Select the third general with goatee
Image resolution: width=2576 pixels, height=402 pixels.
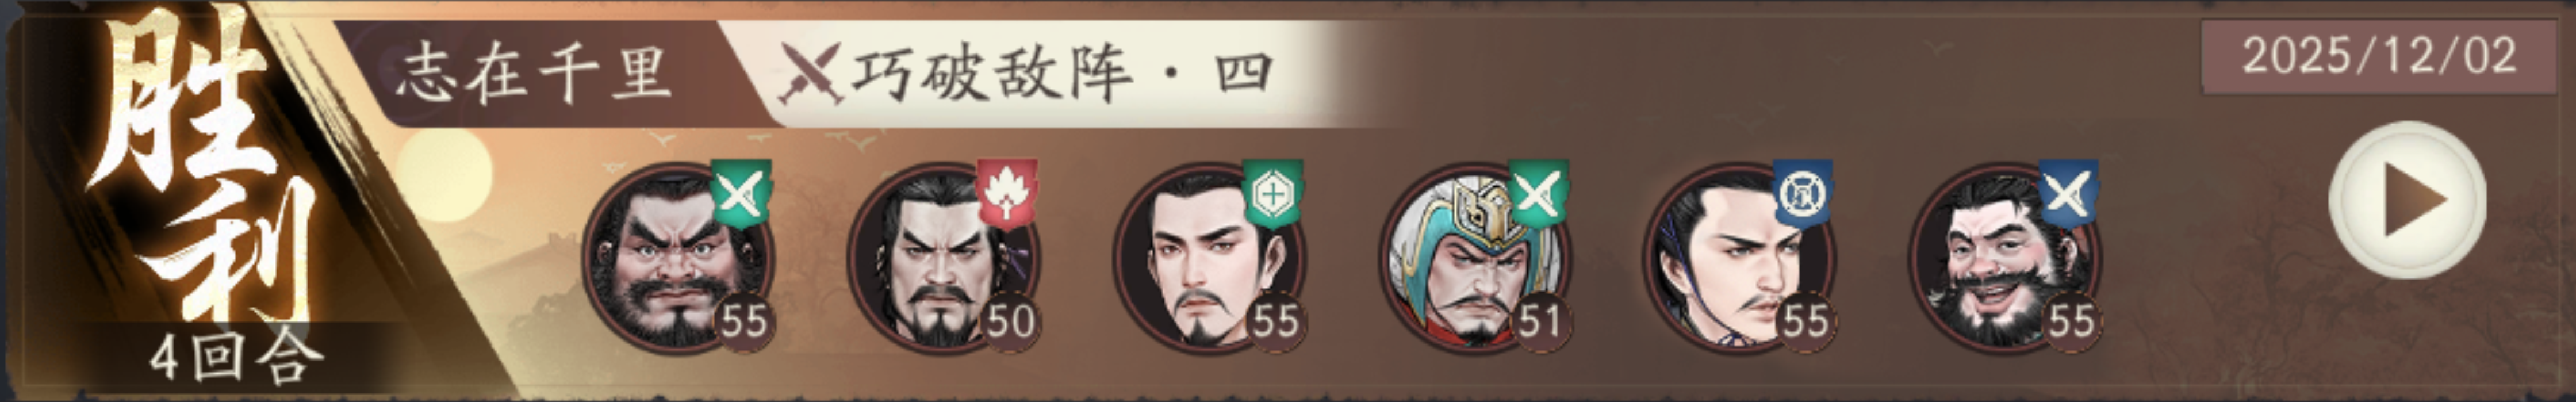click(1209, 257)
